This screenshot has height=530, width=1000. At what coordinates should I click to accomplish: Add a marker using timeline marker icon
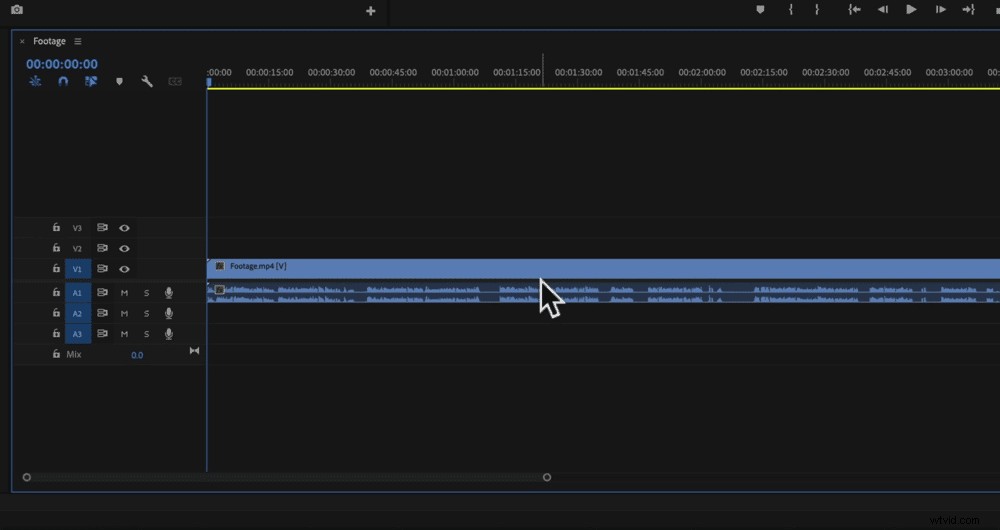pos(119,82)
